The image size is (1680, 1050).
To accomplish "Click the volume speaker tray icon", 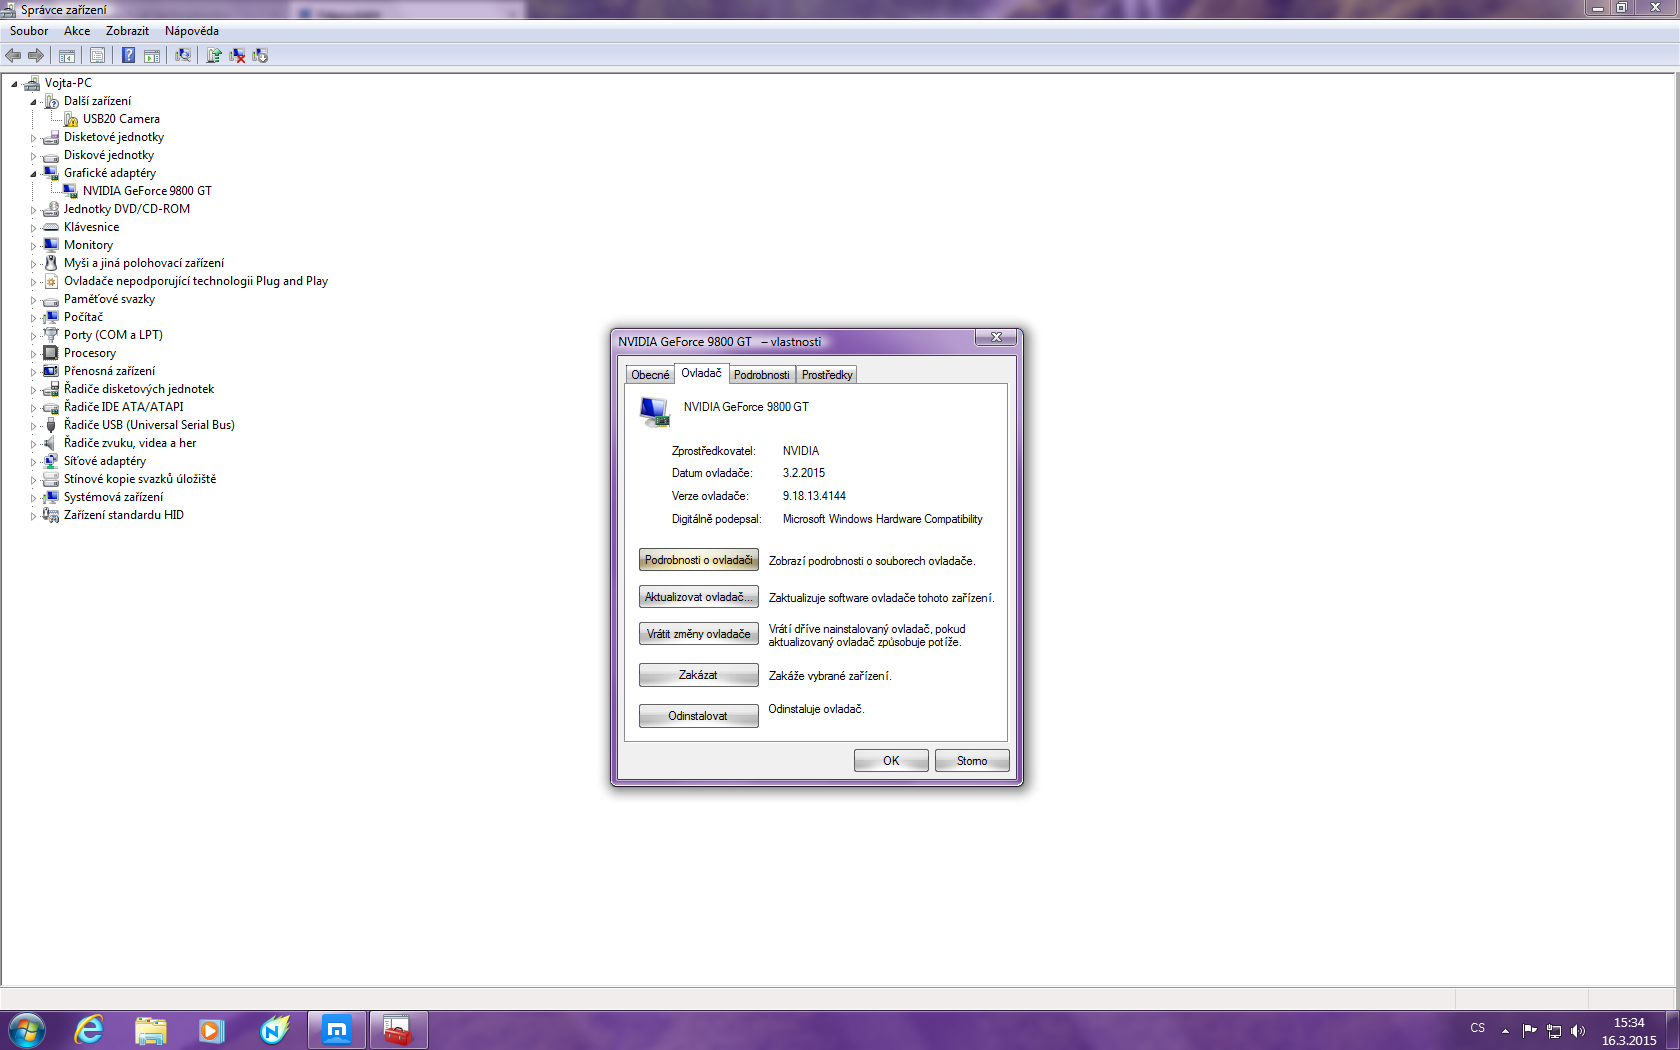I will tap(1578, 1030).
